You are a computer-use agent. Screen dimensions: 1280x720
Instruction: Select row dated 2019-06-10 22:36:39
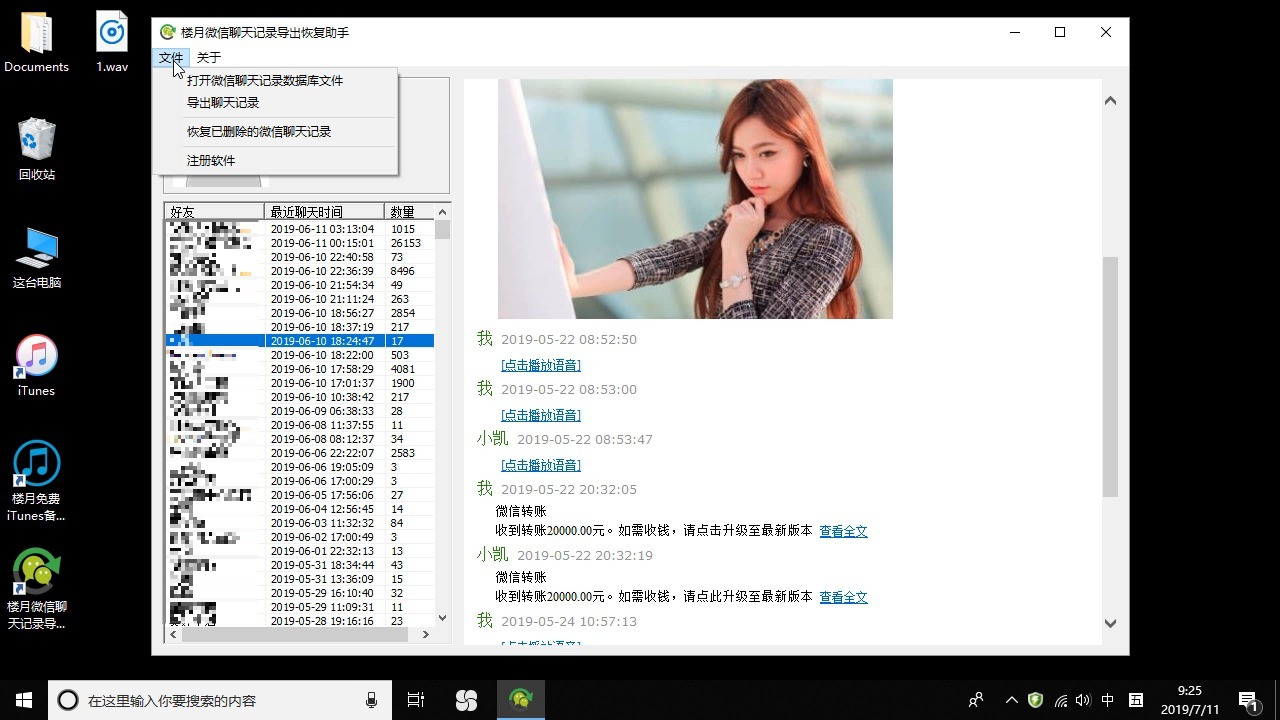[x=300, y=271]
